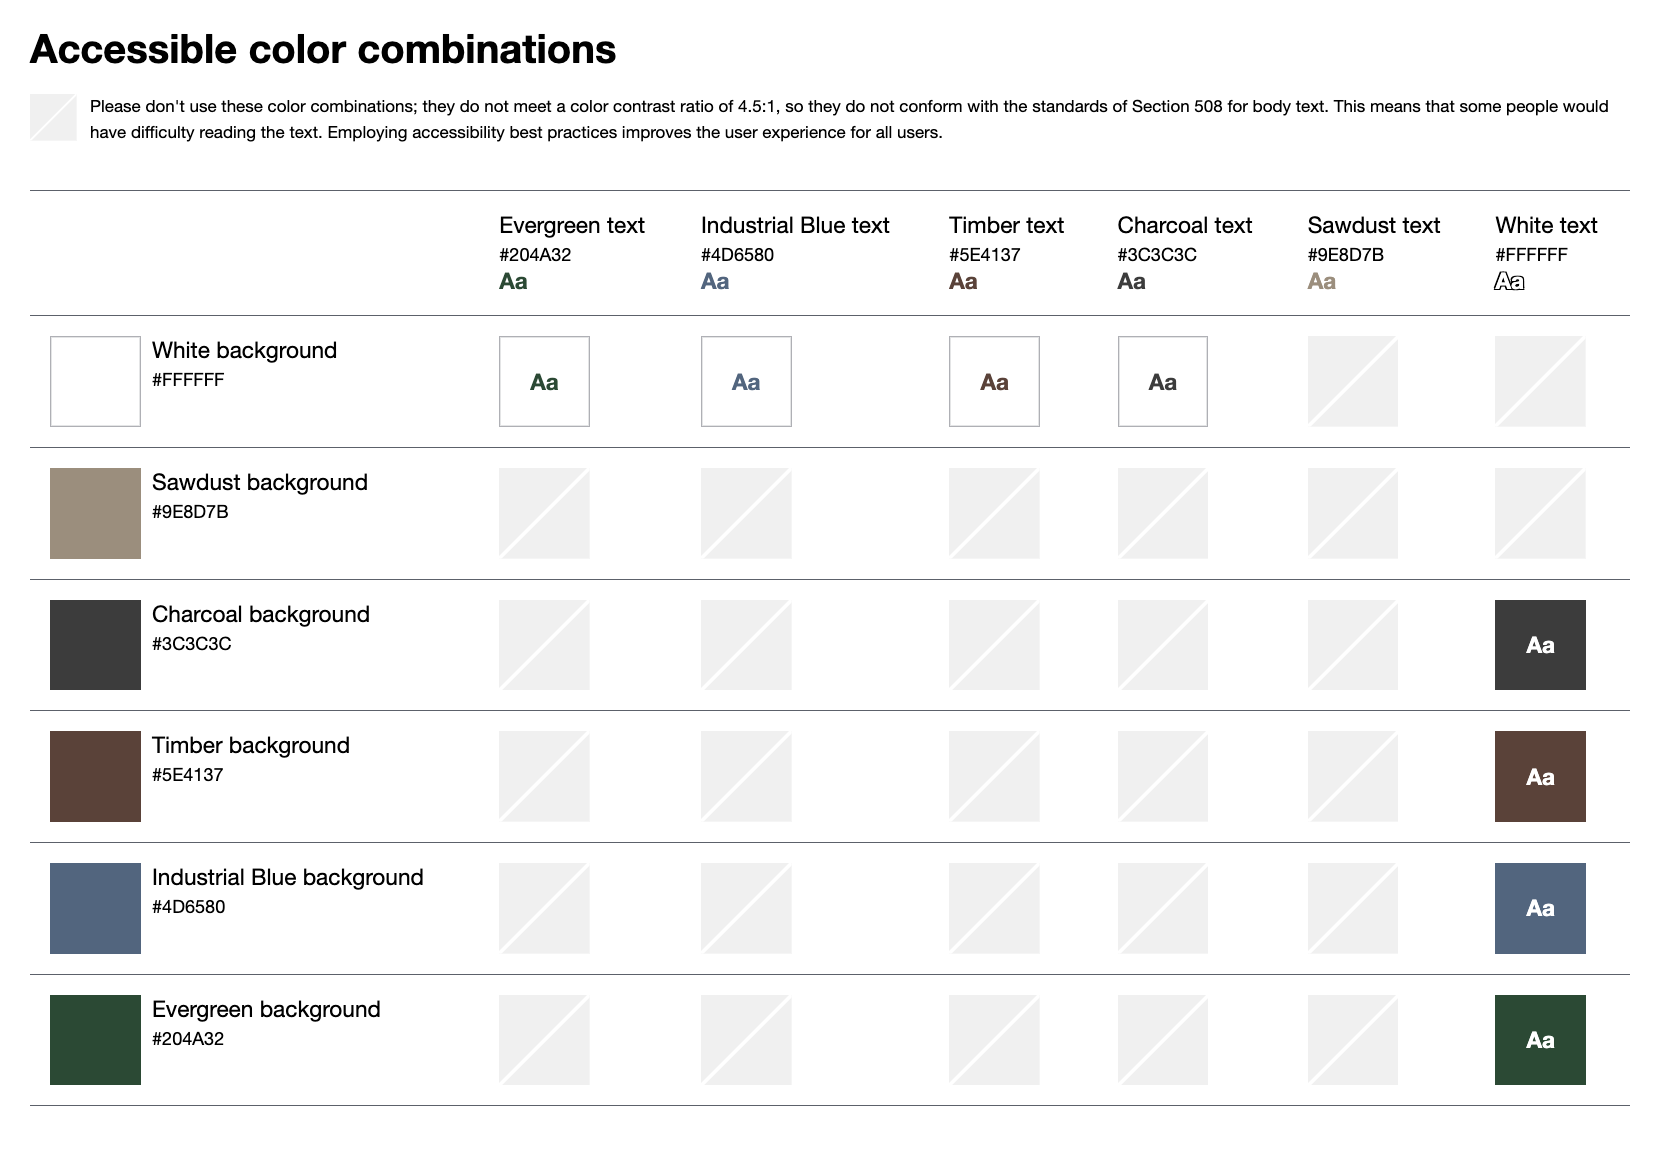Click the Accessible color combinations heading
This screenshot has height=1156, width=1668.
[323, 49]
